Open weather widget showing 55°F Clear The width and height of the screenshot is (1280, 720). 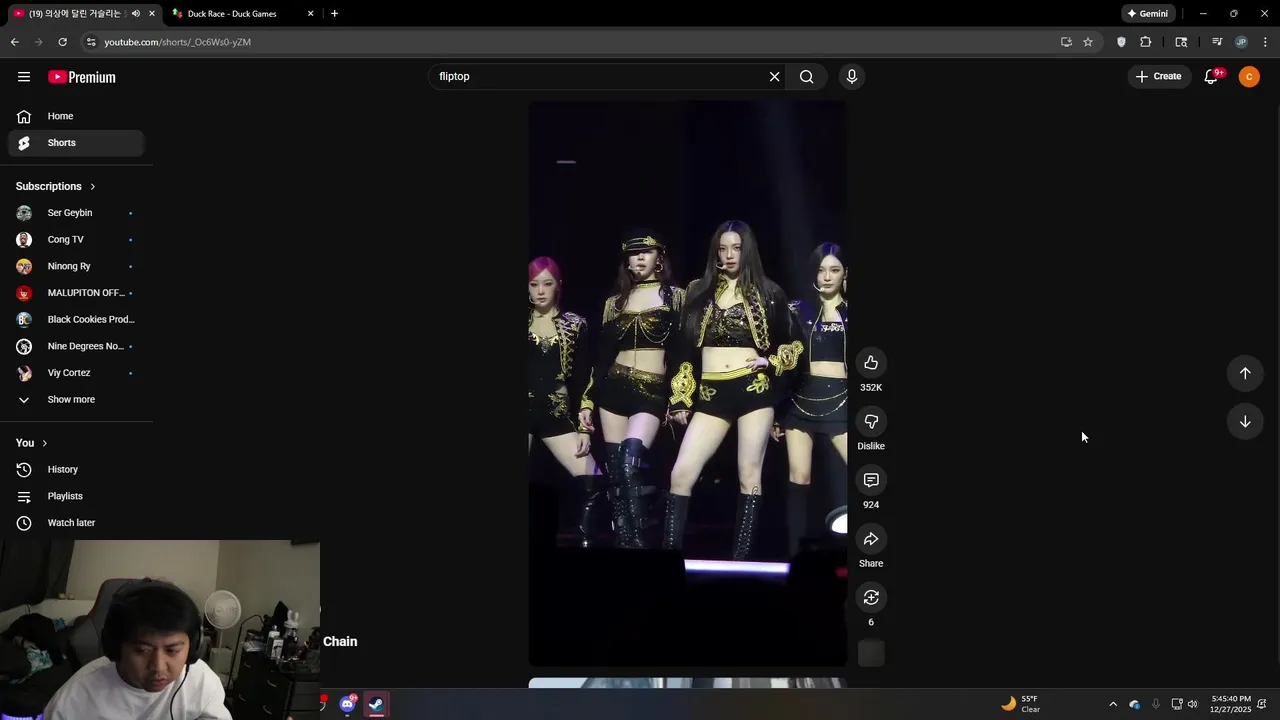point(1021,704)
